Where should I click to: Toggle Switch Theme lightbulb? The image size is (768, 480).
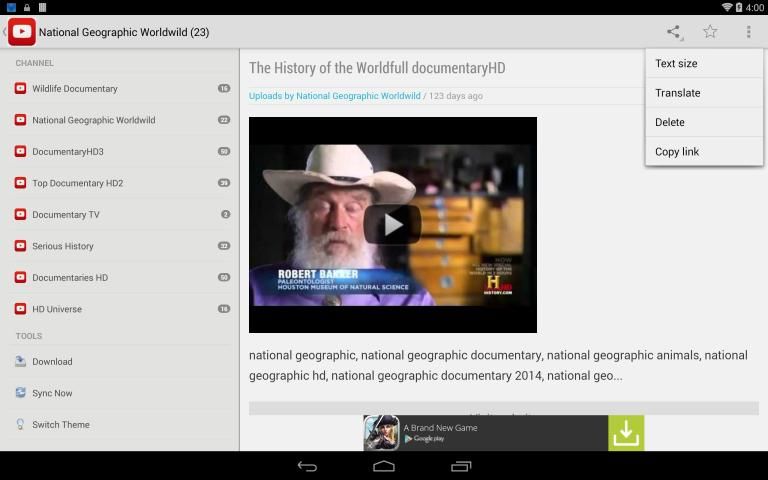point(20,425)
